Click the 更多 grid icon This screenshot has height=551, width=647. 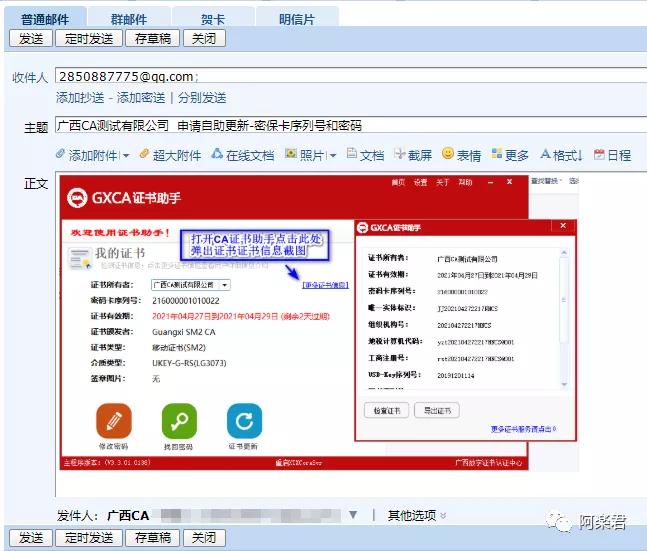[497, 154]
